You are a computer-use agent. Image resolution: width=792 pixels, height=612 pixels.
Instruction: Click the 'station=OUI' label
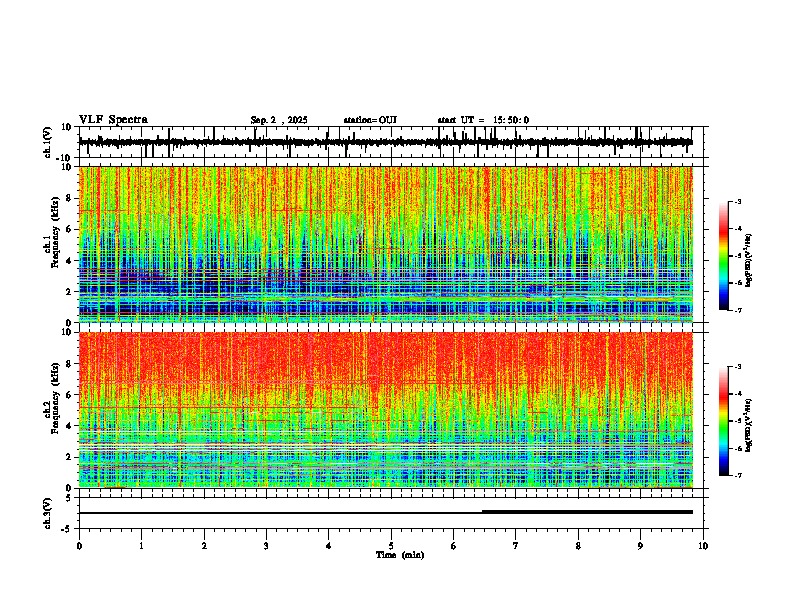point(370,120)
